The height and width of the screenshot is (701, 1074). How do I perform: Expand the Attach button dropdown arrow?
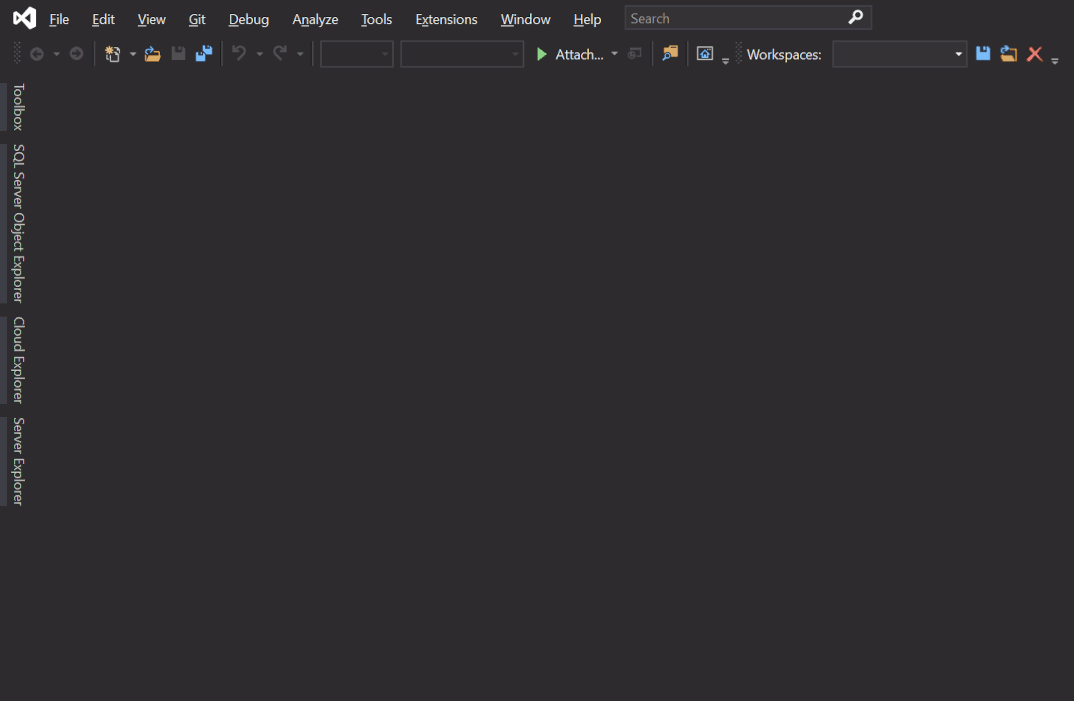click(x=614, y=54)
